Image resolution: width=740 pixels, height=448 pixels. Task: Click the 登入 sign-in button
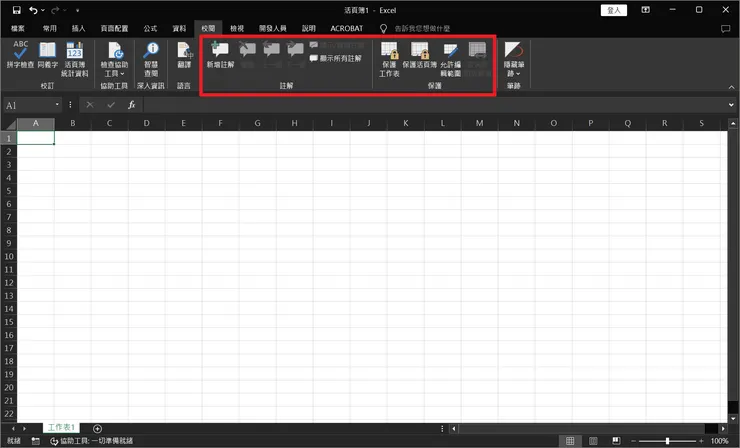[614, 10]
